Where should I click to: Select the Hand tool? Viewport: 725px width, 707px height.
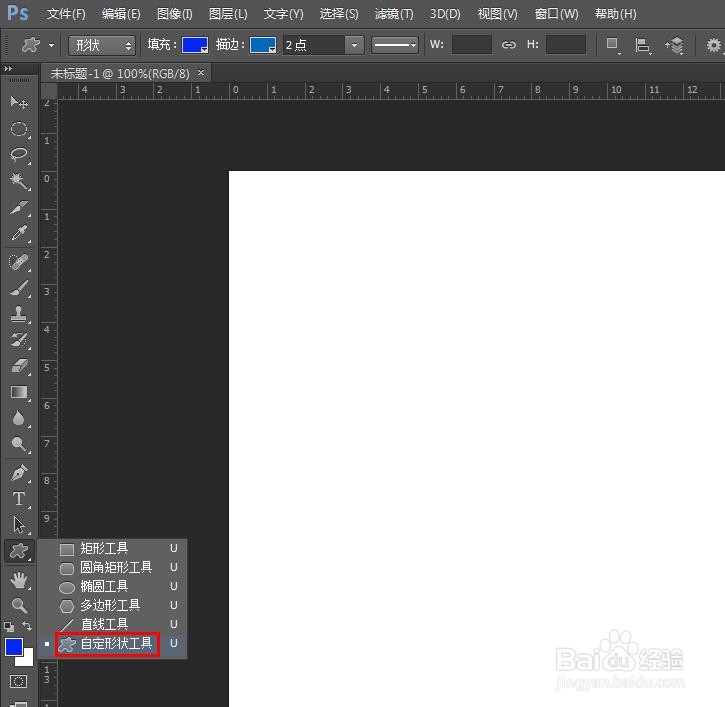[x=19, y=579]
